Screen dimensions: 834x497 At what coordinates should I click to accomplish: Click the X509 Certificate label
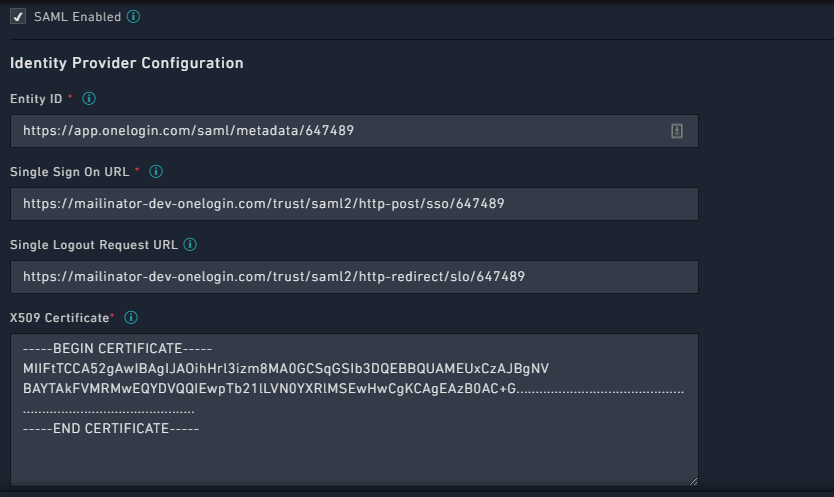(58, 318)
